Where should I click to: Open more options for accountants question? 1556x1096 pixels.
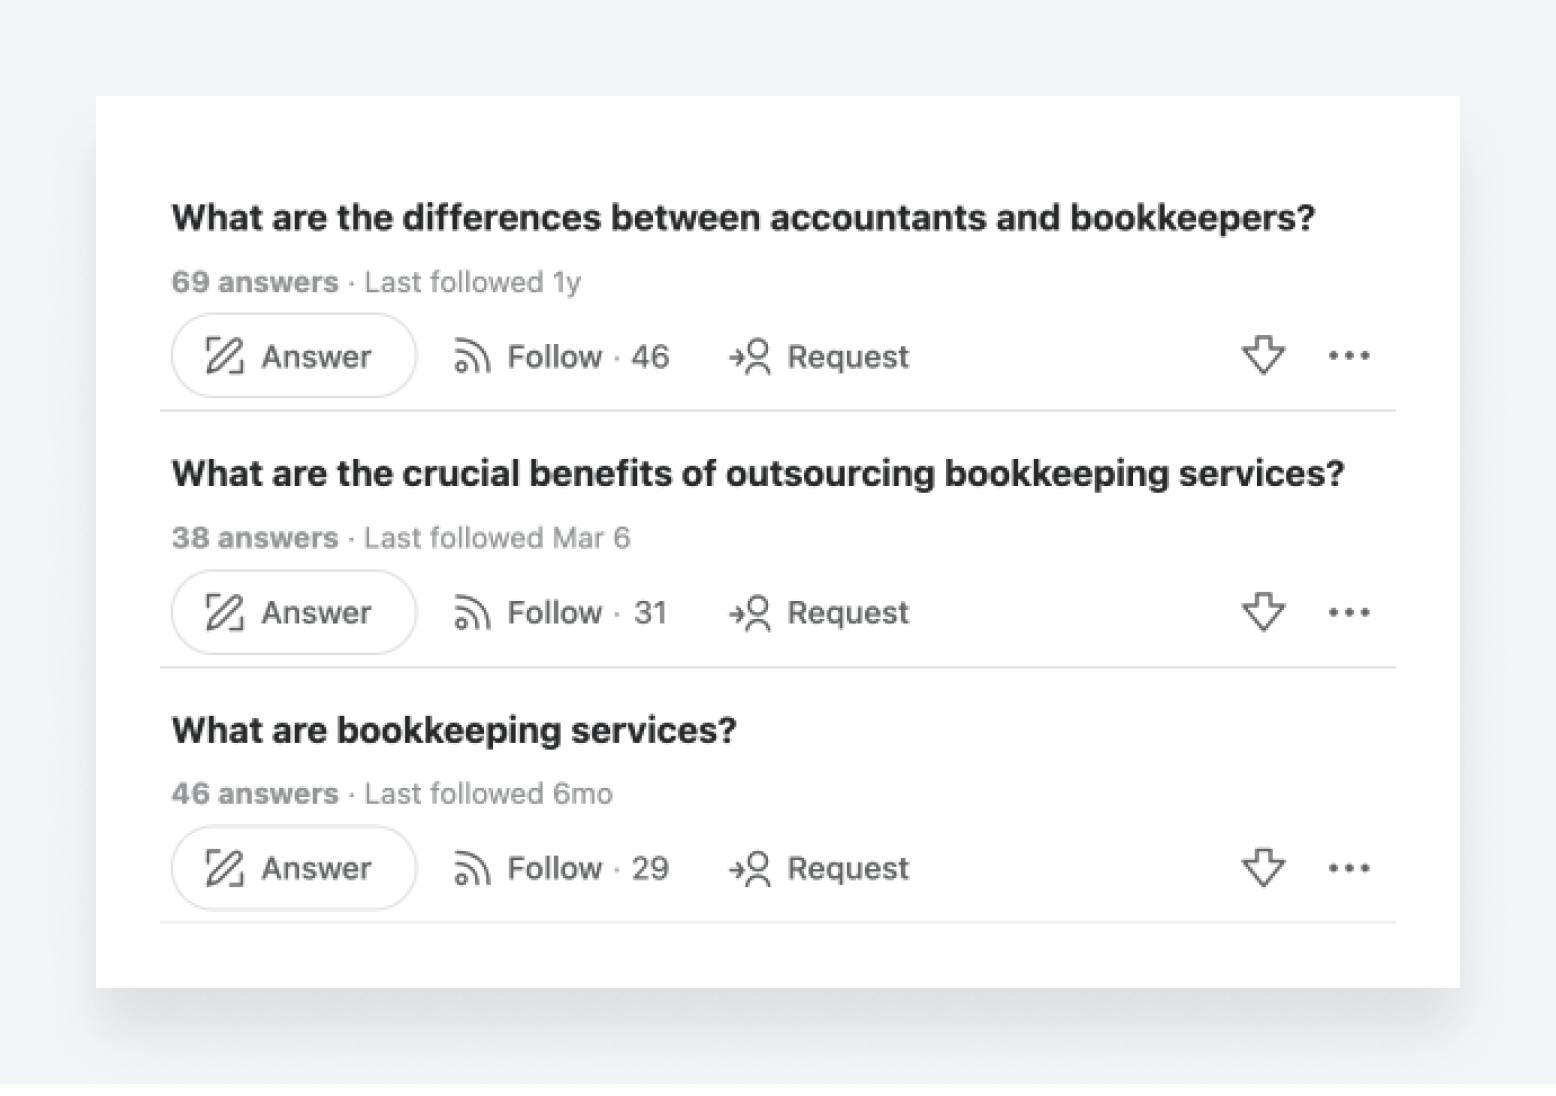pos(1349,355)
